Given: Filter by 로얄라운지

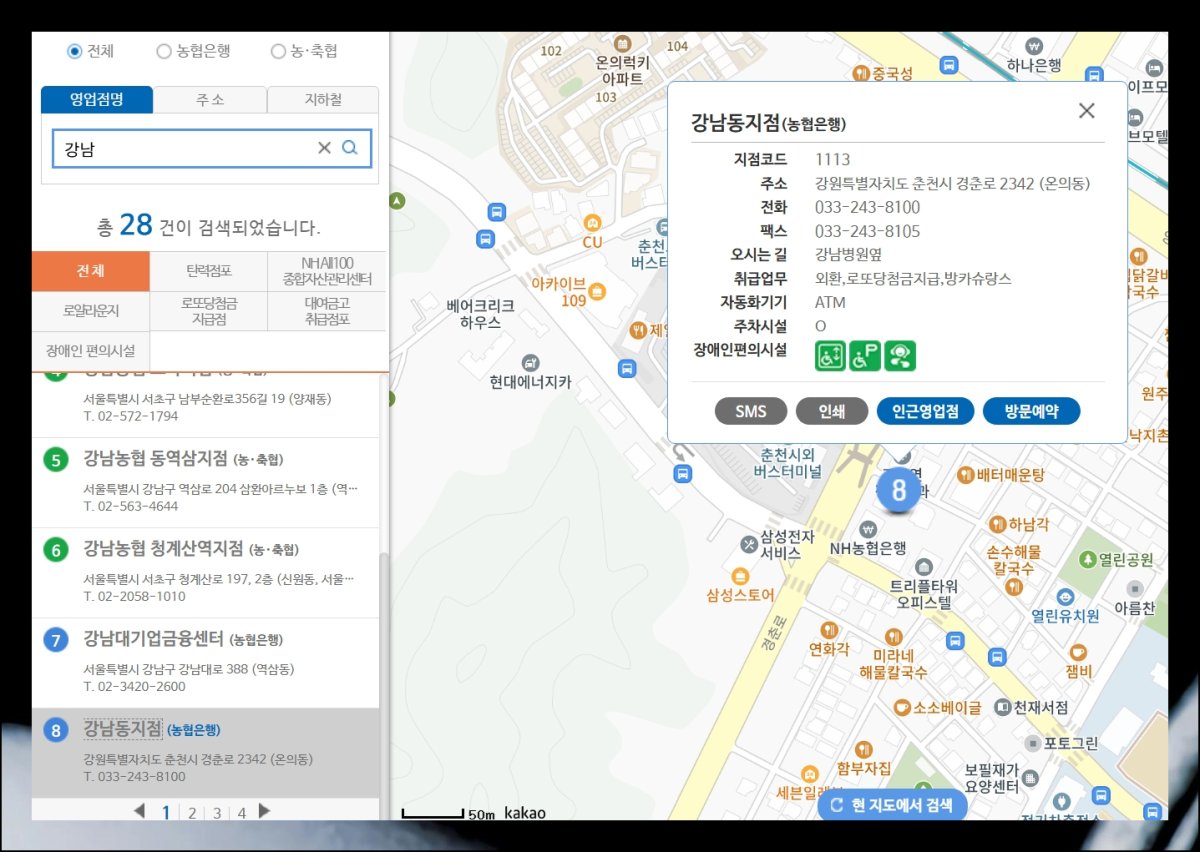Looking at the screenshot, I should pyautogui.click(x=90, y=311).
